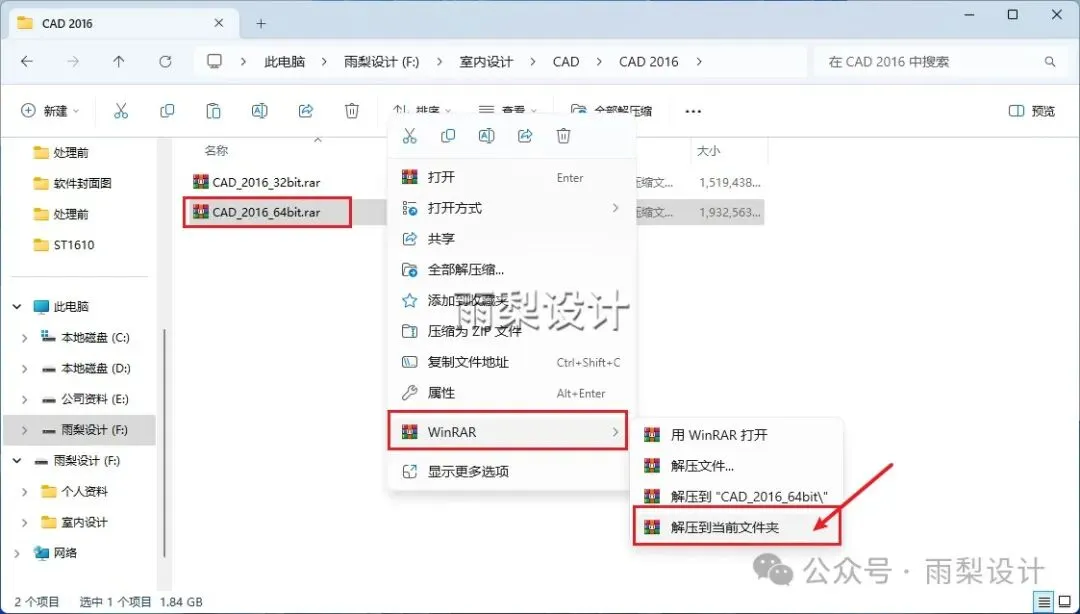The width and height of the screenshot is (1080, 614).
Task: Click the navigation pane scrollbar
Action: click(164, 441)
